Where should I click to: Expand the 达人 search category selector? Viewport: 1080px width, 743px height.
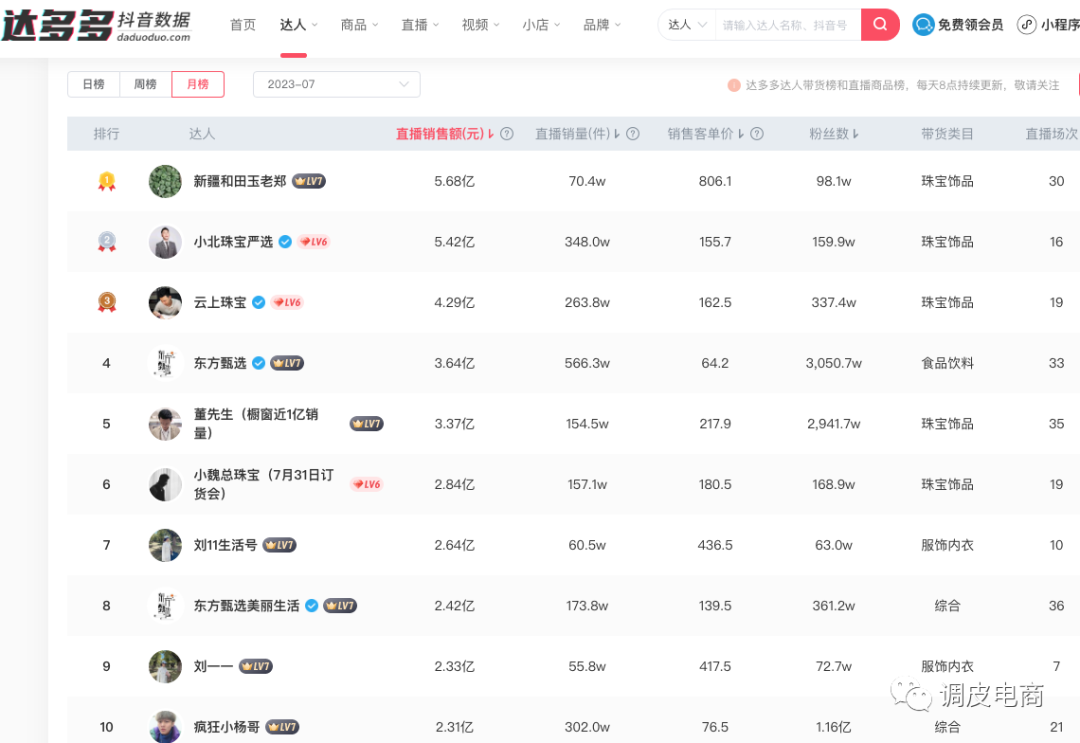[x=686, y=24]
